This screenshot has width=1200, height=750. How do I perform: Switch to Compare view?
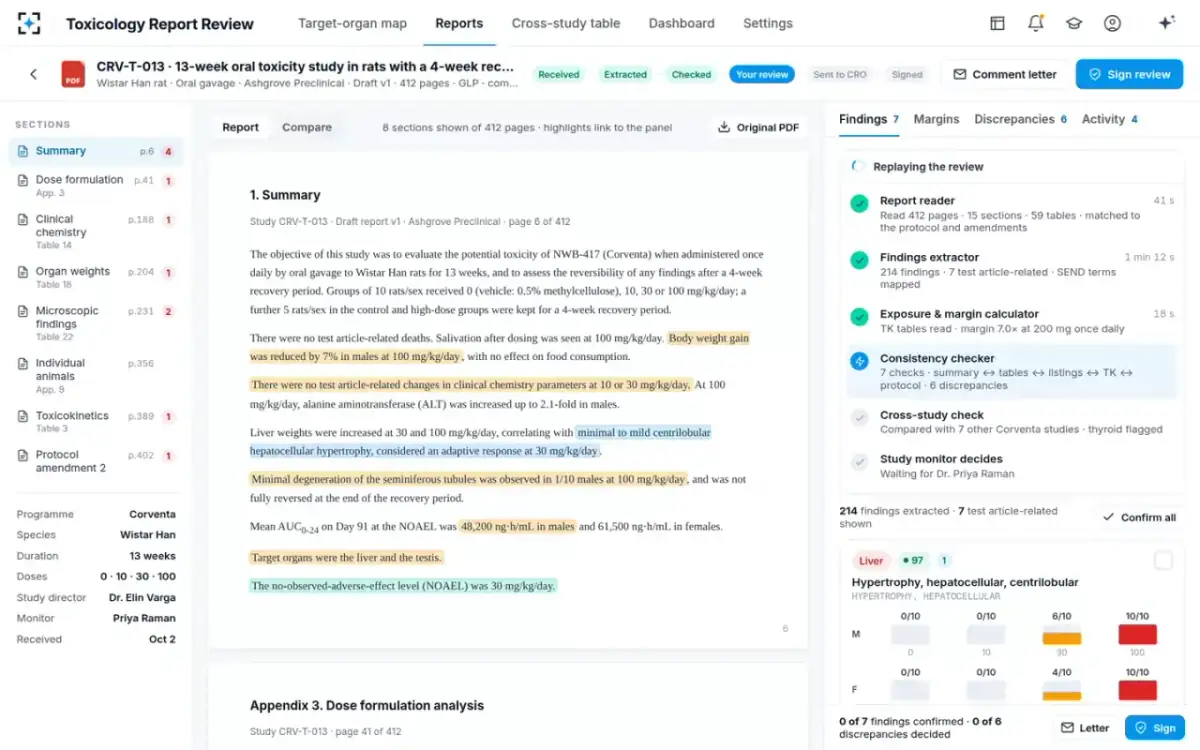(x=307, y=127)
